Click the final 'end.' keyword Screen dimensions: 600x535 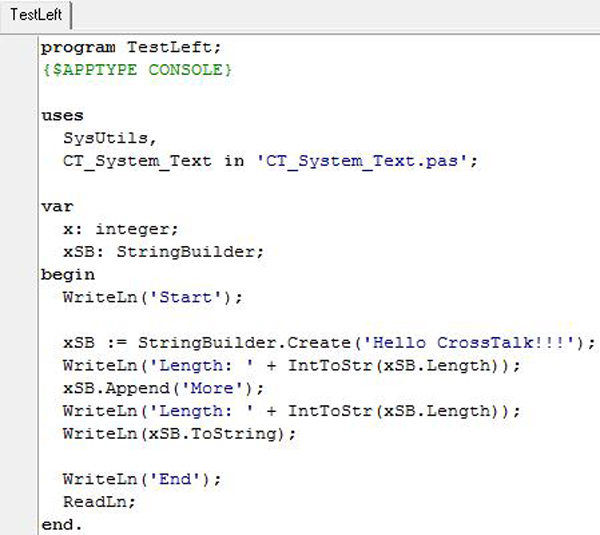[x=61, y=524]
